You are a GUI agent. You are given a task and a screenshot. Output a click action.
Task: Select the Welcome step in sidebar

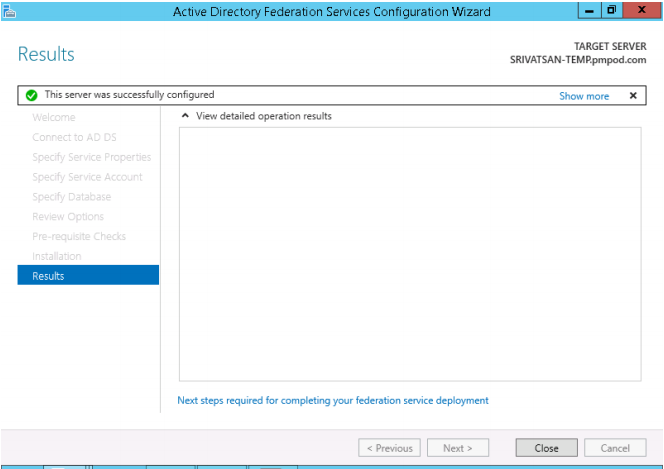54,117
